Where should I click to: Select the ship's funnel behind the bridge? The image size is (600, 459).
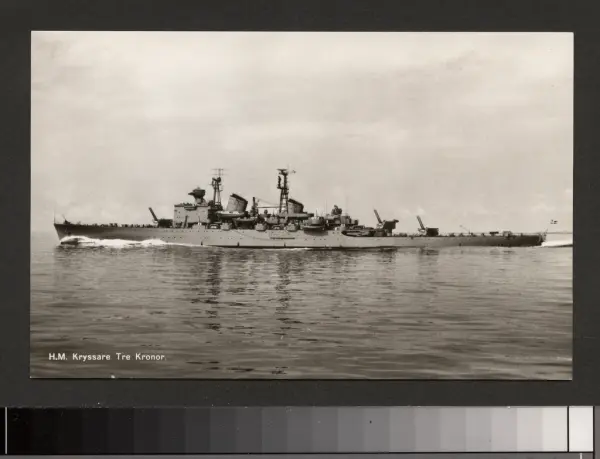(237, 204)
